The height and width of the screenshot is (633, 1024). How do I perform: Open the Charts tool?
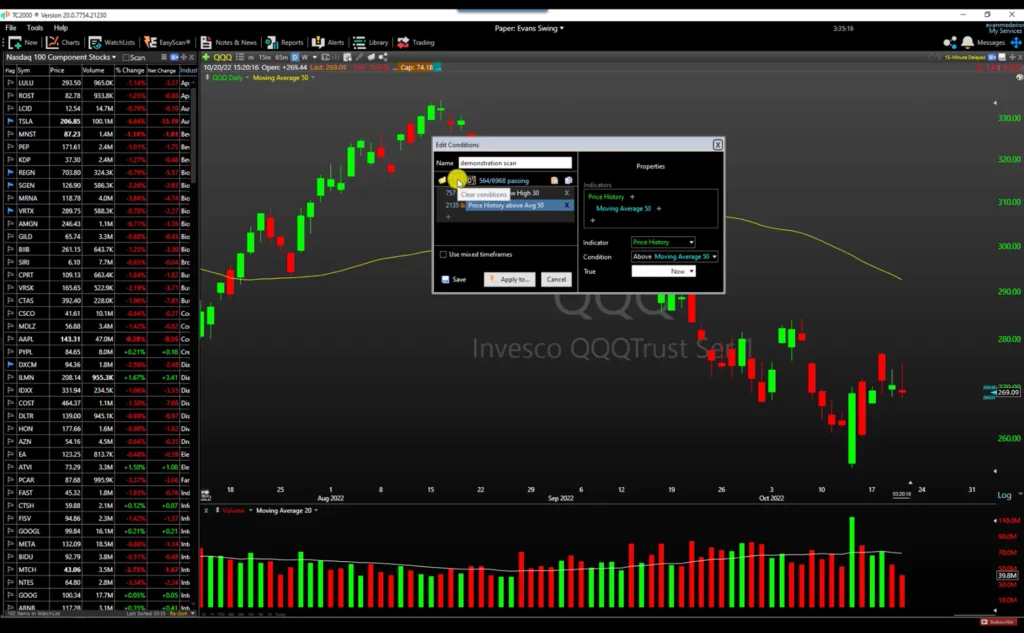tap(65, 42)
